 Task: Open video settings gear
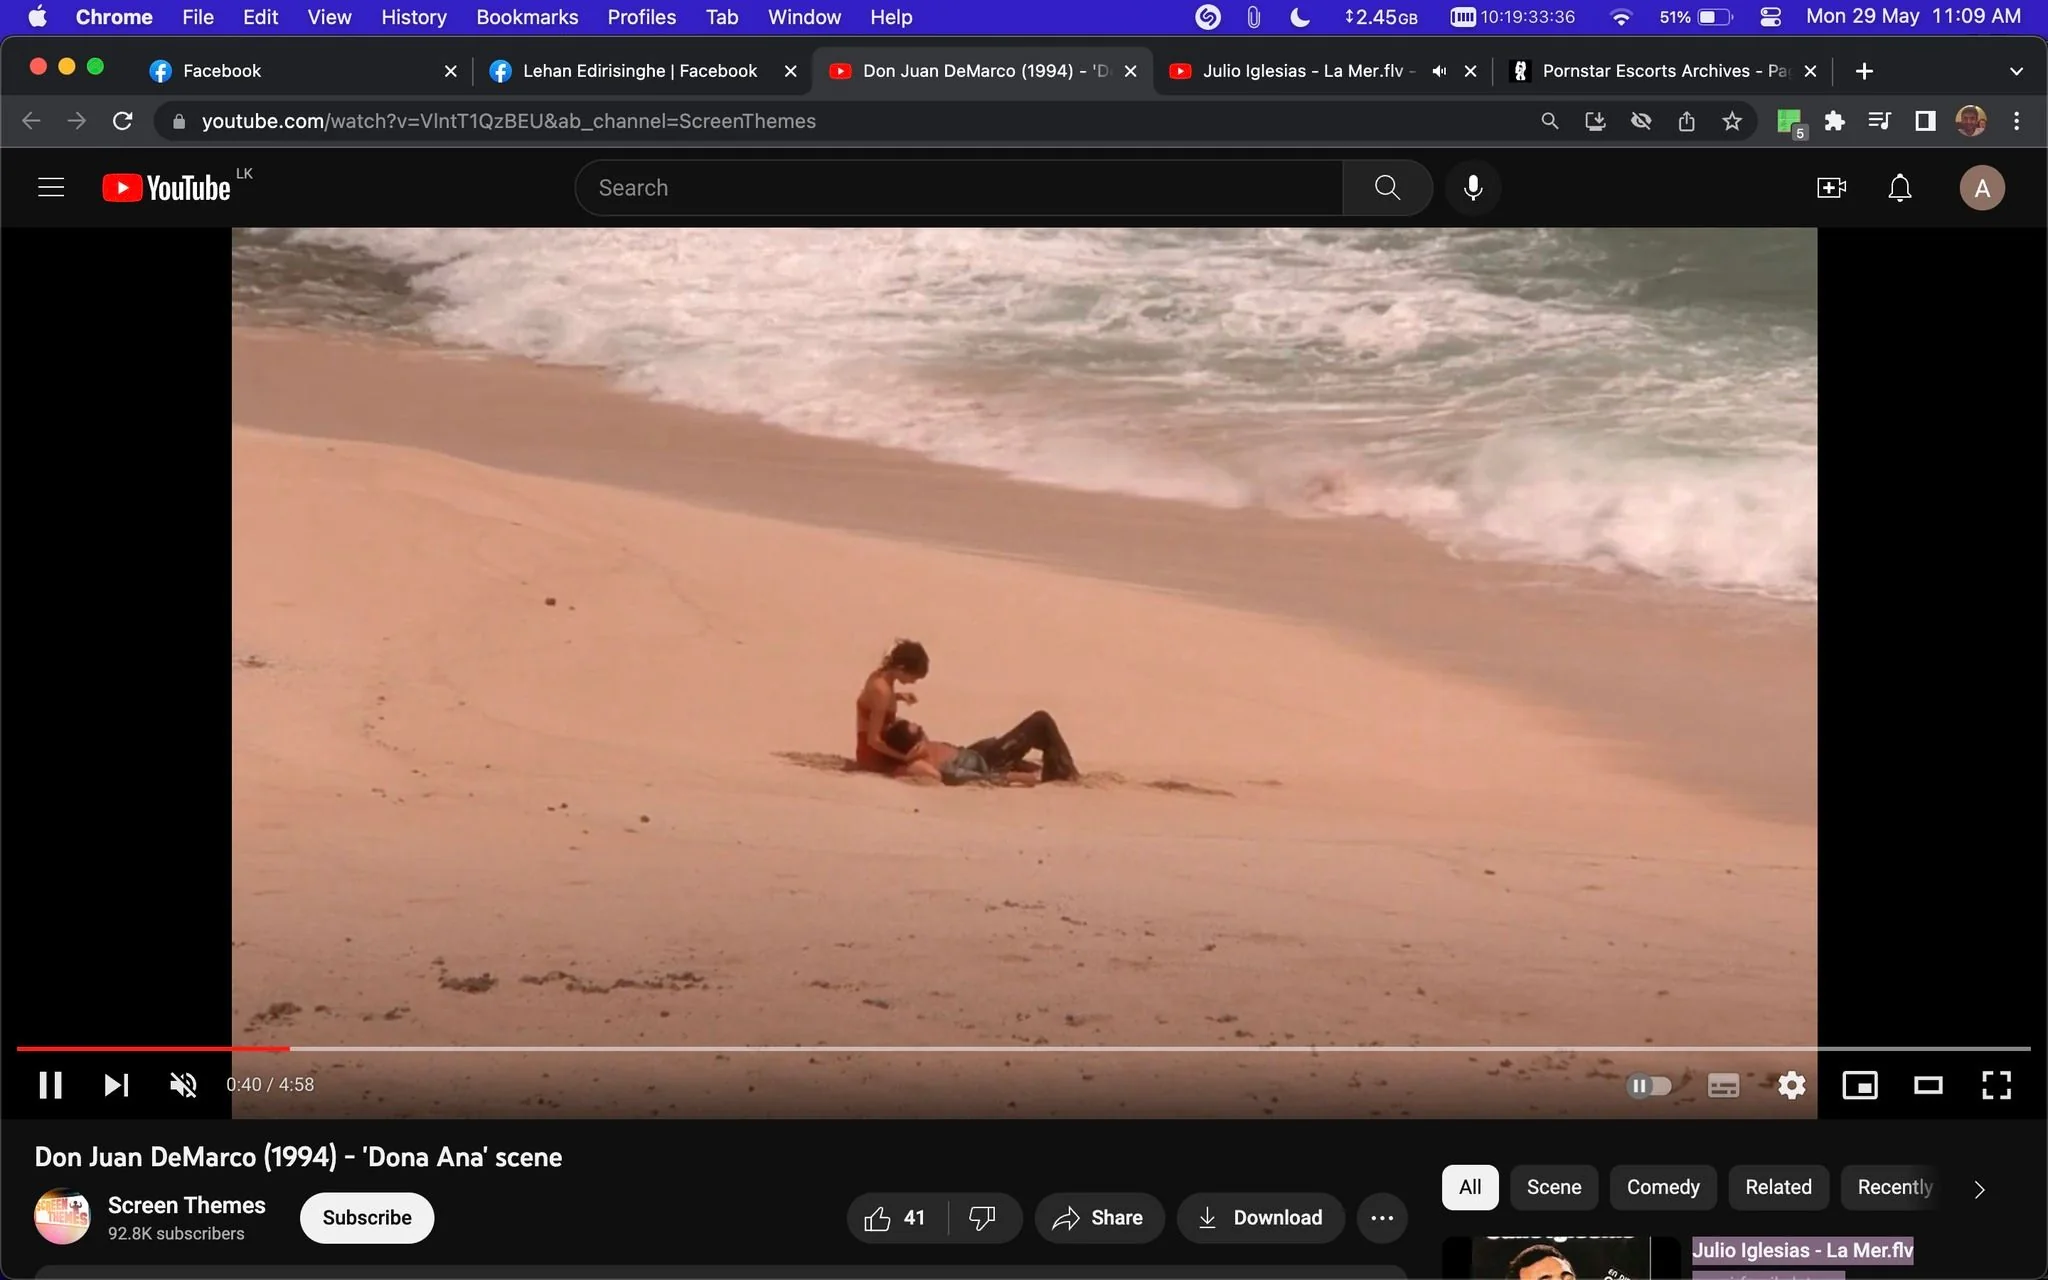(x=1791, y=1085)
